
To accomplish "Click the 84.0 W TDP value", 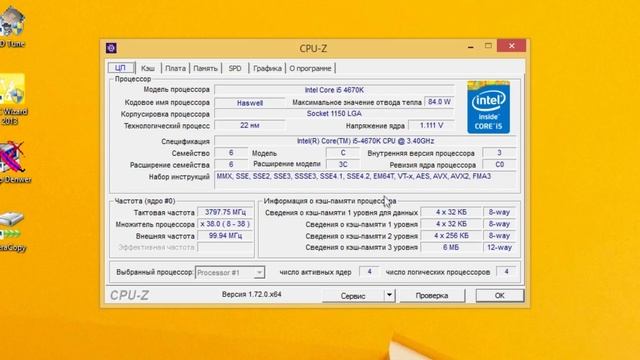I will 439,102.
